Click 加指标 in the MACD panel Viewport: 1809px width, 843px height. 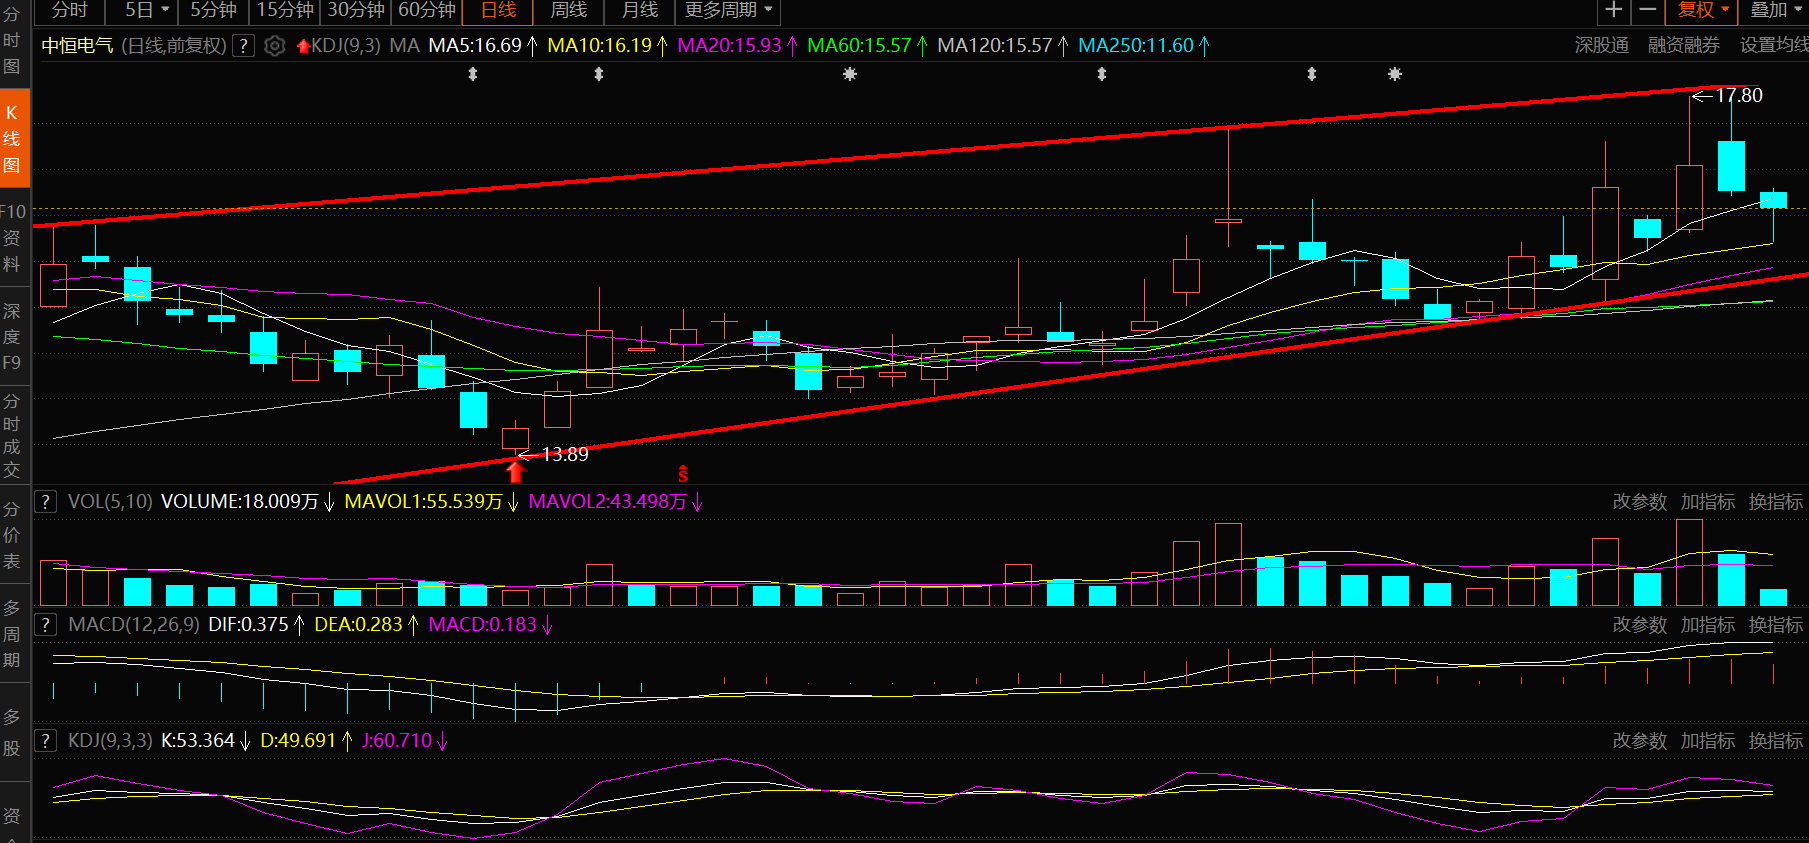point(1708,625)
